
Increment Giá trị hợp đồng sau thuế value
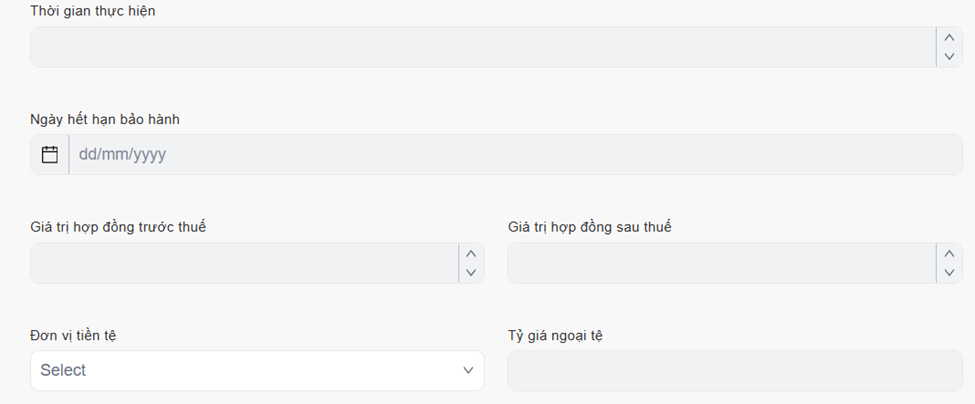(x=948, y=253)
